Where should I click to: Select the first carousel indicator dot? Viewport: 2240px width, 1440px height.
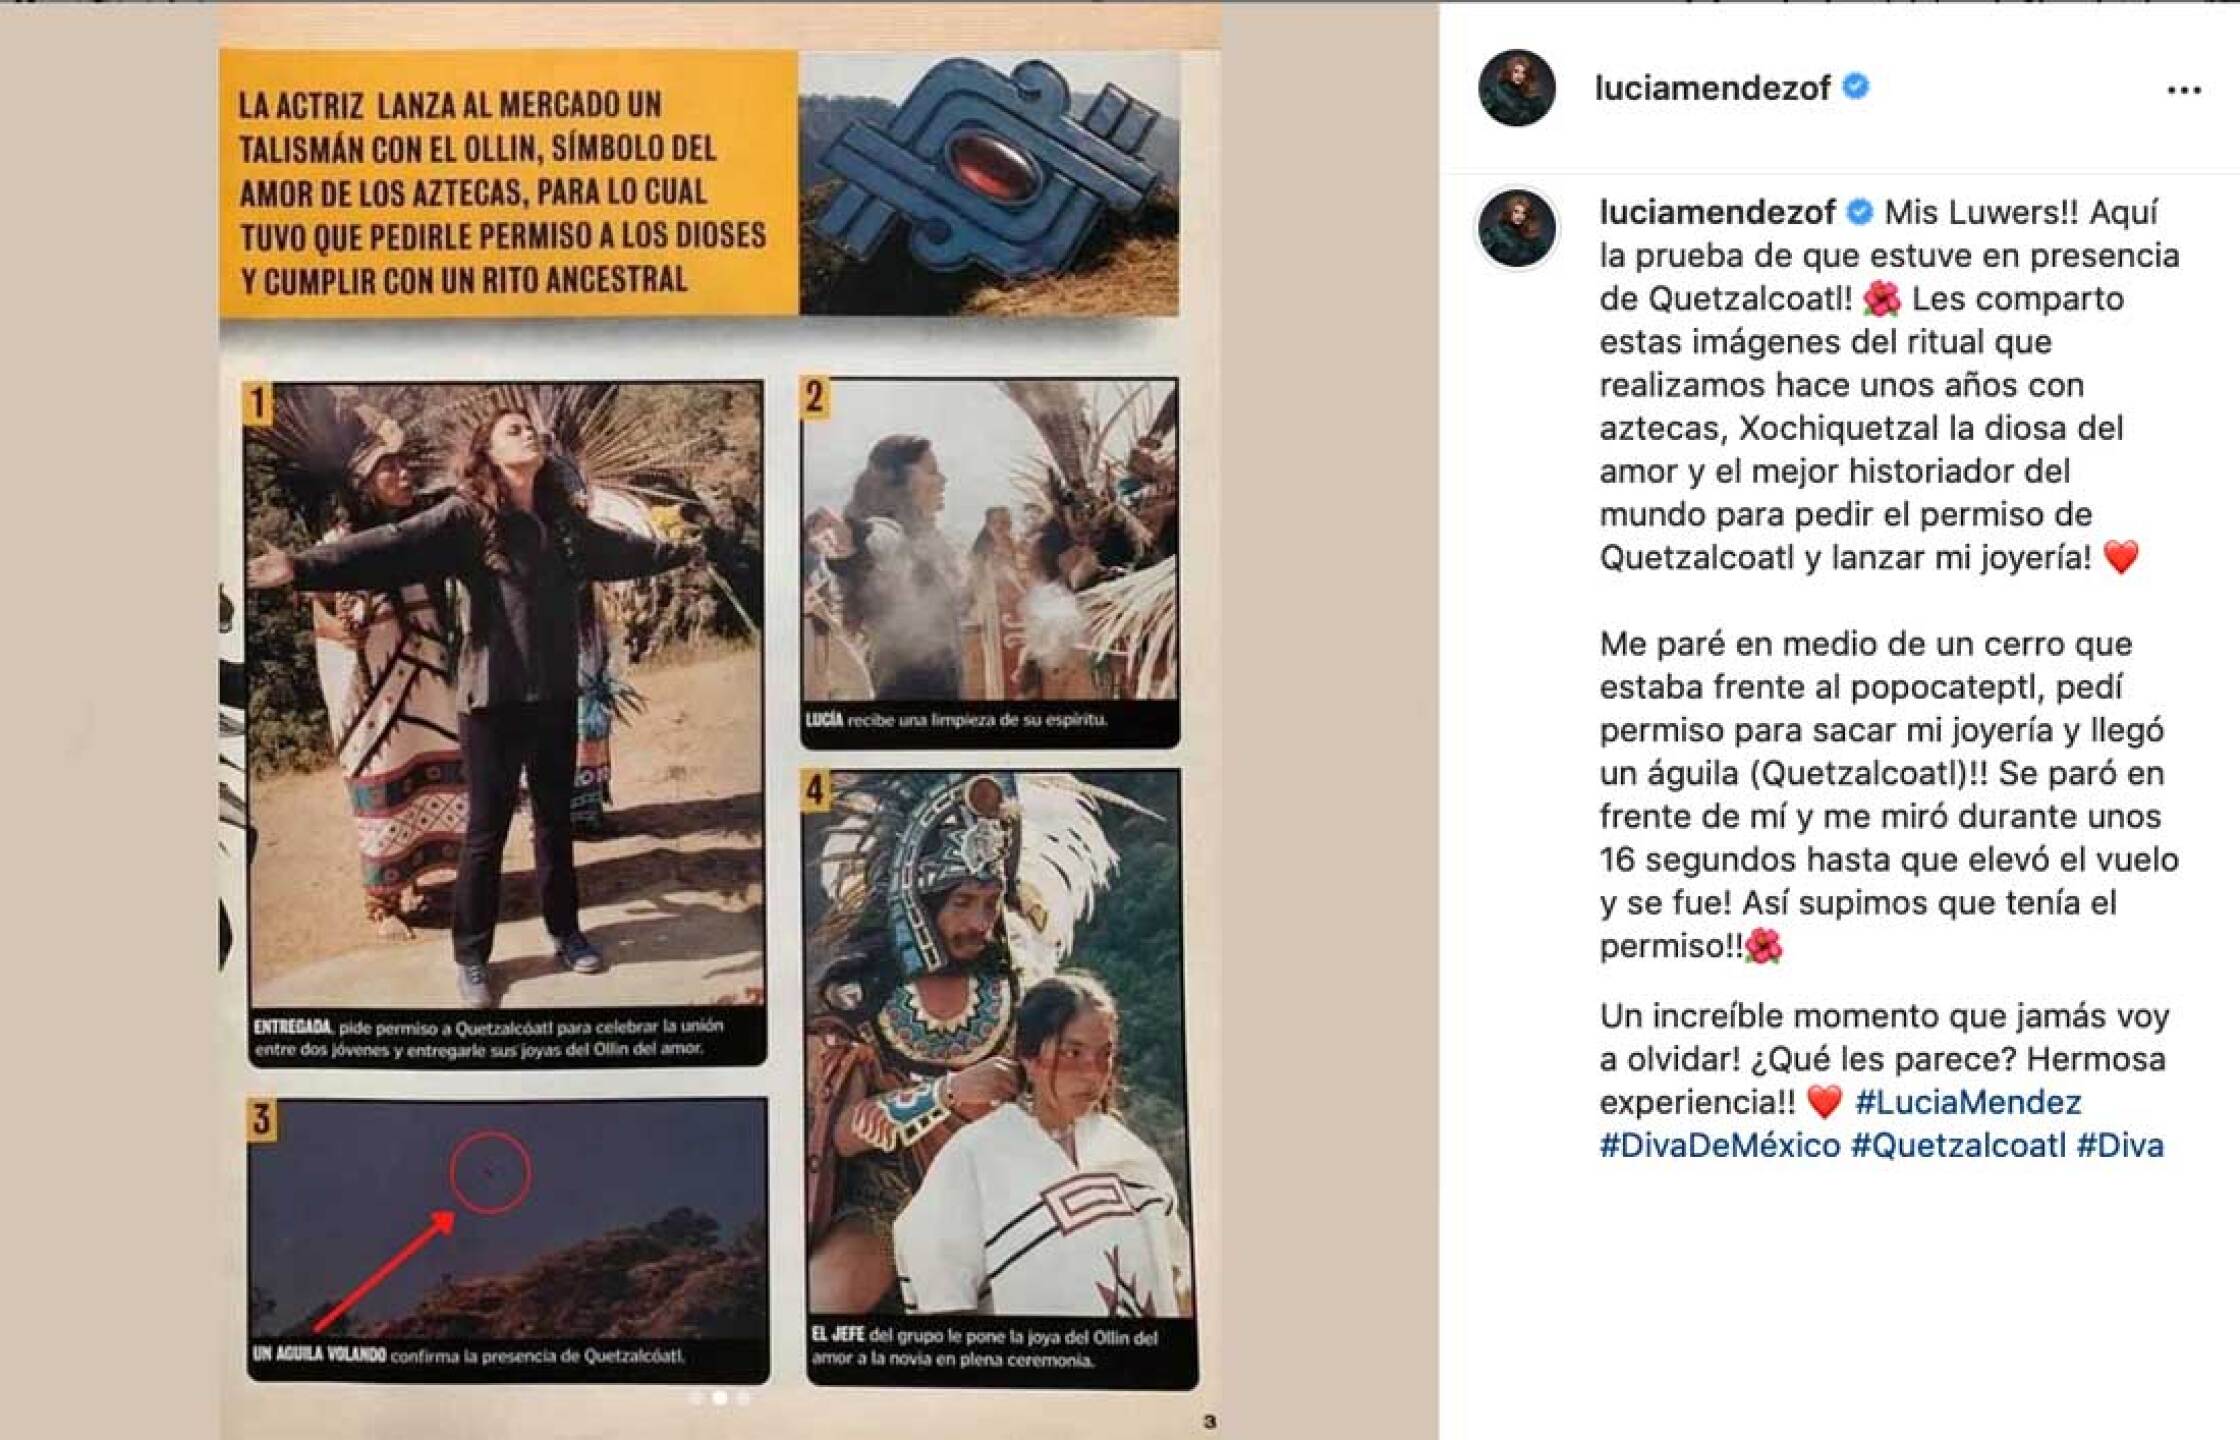(x=696, y=1398)
